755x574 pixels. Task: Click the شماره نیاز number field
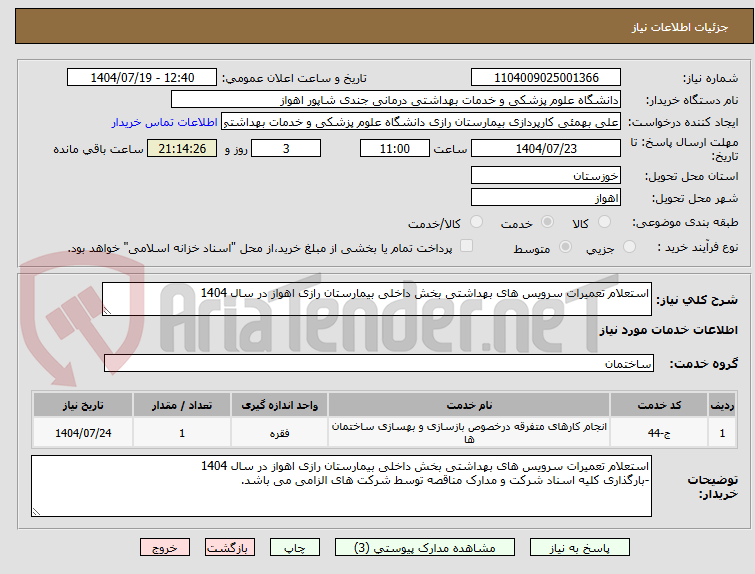coord(546,78)
